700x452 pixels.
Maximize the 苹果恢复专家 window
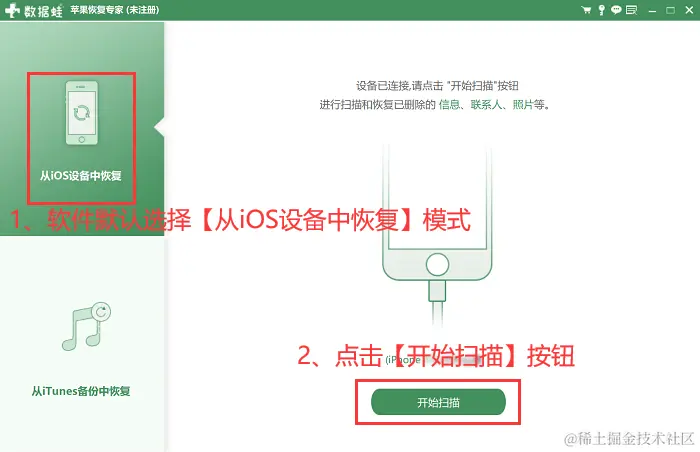tap(671, 10)
